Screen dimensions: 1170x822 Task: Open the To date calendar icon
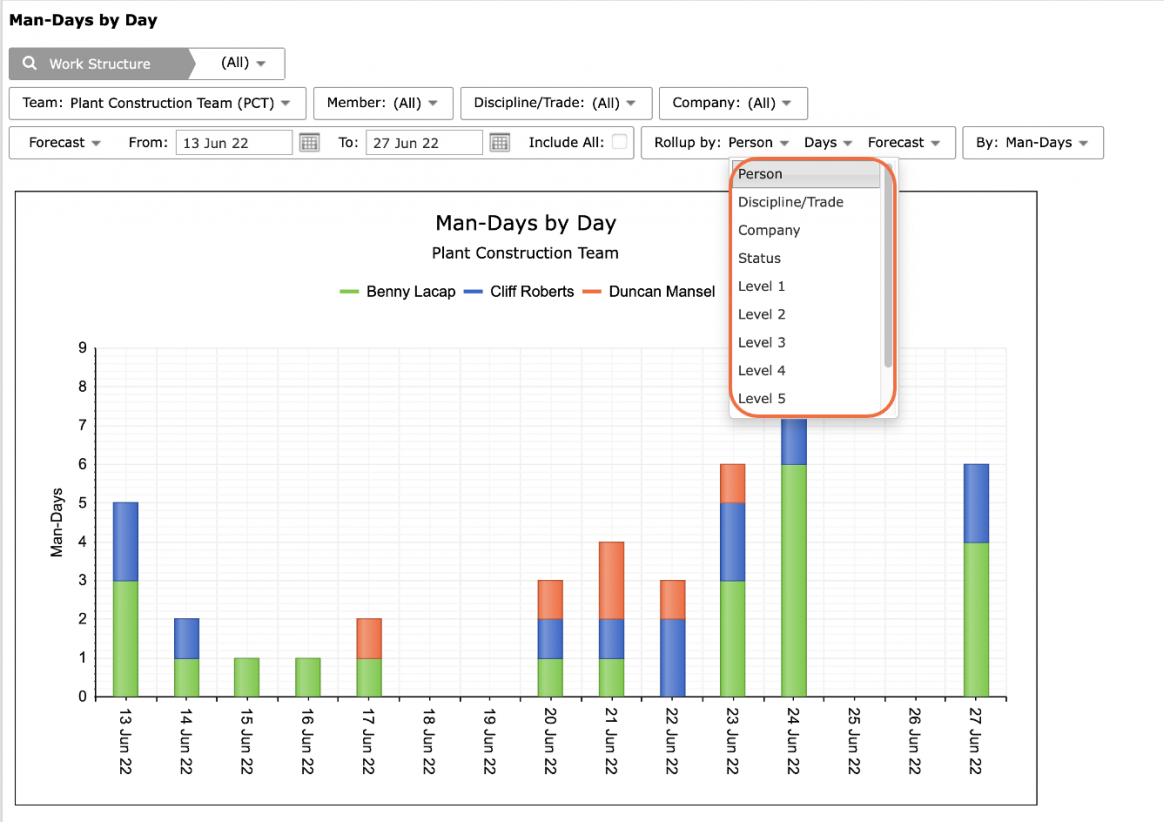(500, 142)
